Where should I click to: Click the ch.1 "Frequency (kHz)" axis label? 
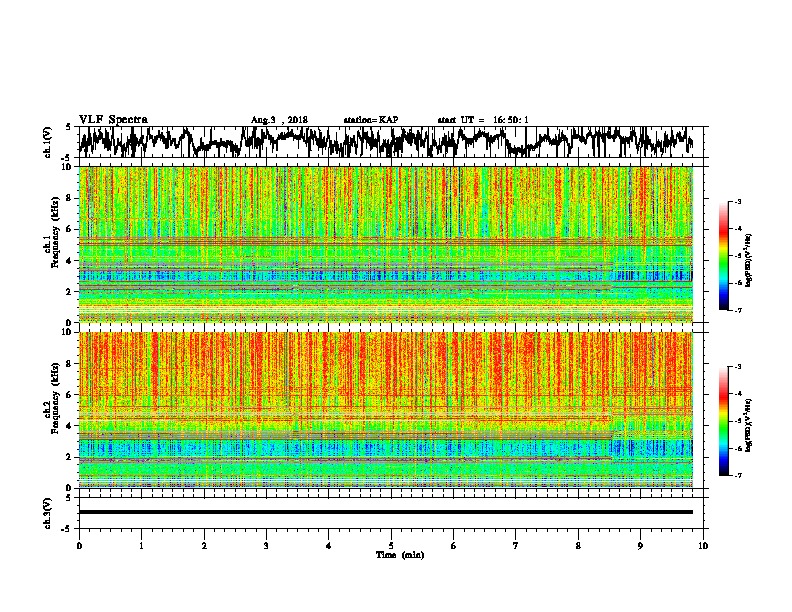tap(55, 230)
